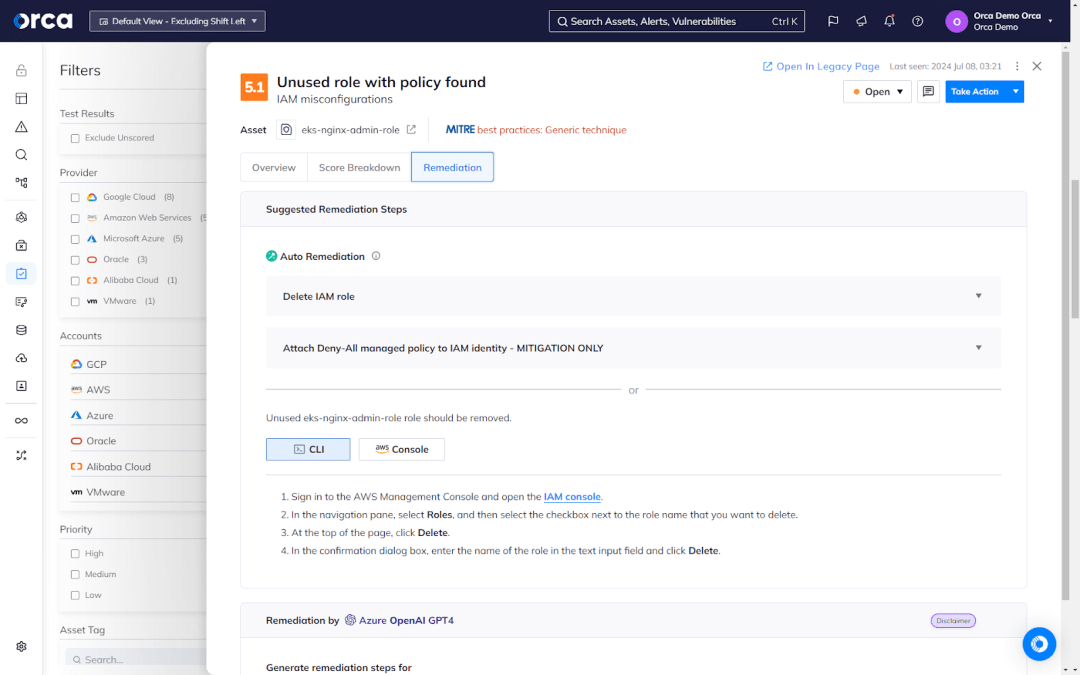The width and height of the screenshot is (1080, 675).
Task: Expand Attach Deny-All managed policy section
Action: [x=633, y=348]
